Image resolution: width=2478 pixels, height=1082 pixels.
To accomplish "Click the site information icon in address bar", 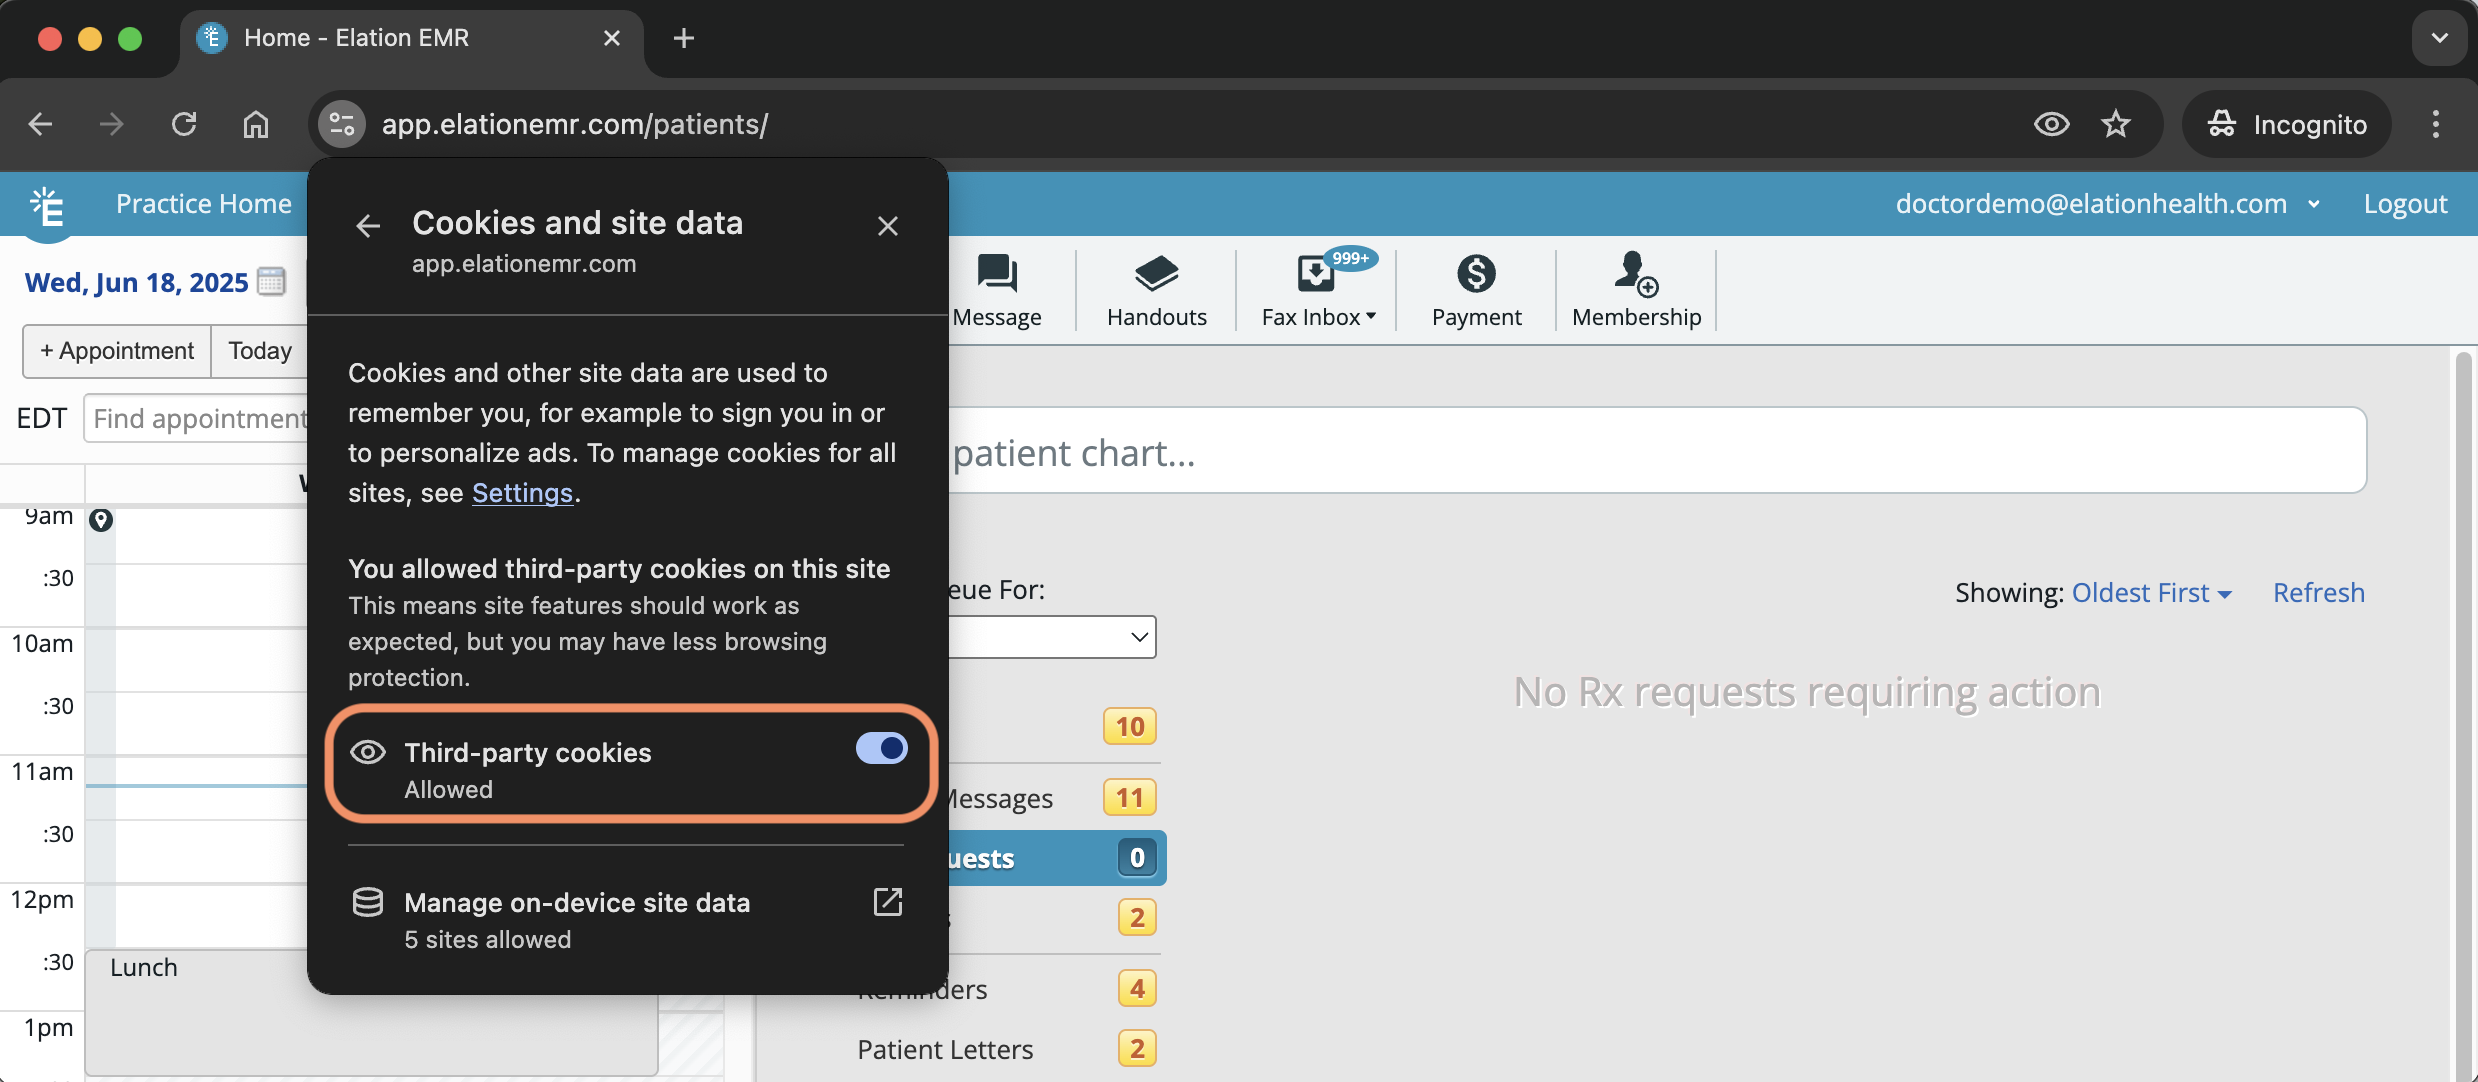I will [342, 124].
